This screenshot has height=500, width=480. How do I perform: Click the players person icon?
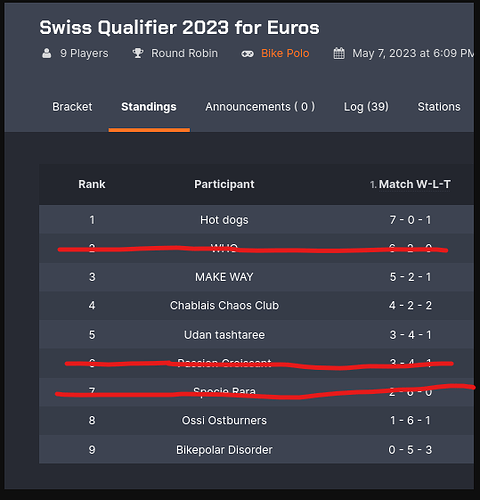pyautogui.click(x=47, y=53)
